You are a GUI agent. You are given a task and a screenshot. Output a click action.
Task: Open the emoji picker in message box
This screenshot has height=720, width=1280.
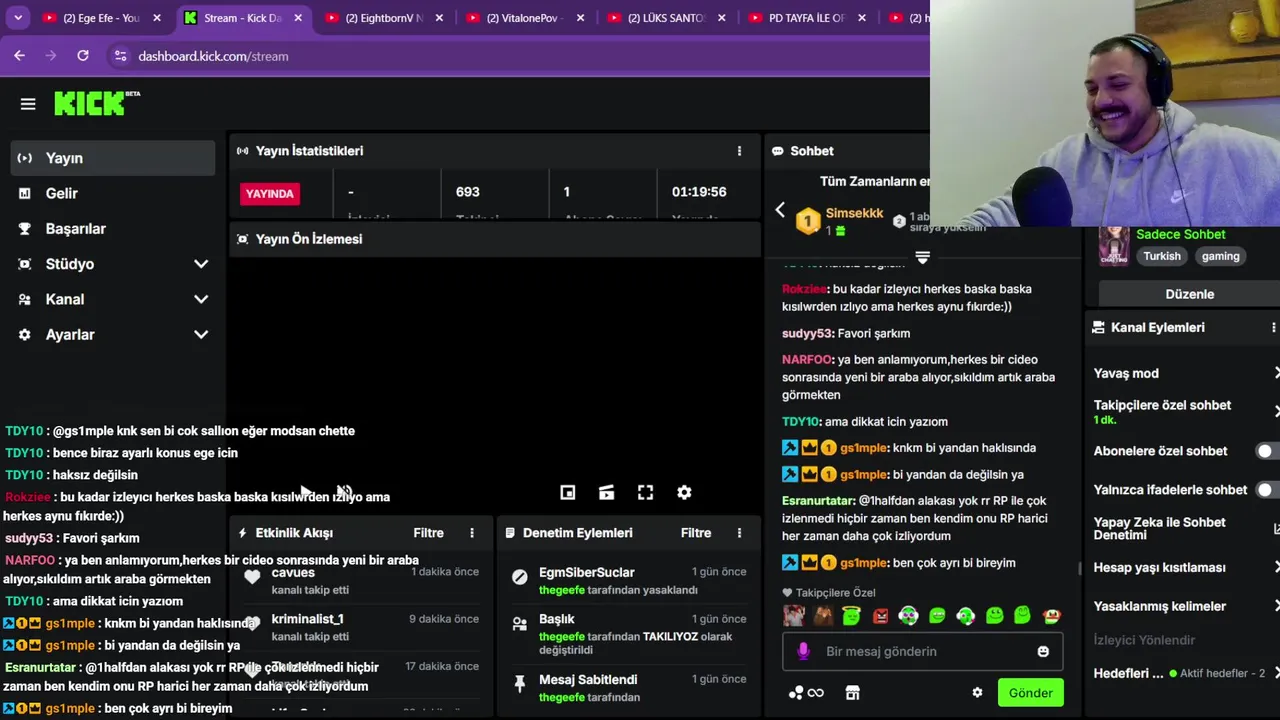(1043, 652)
